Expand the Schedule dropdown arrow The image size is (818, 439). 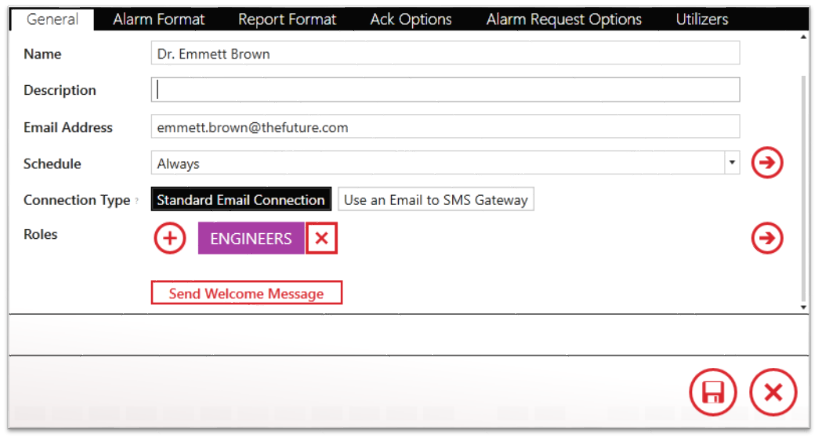point(732,163)
